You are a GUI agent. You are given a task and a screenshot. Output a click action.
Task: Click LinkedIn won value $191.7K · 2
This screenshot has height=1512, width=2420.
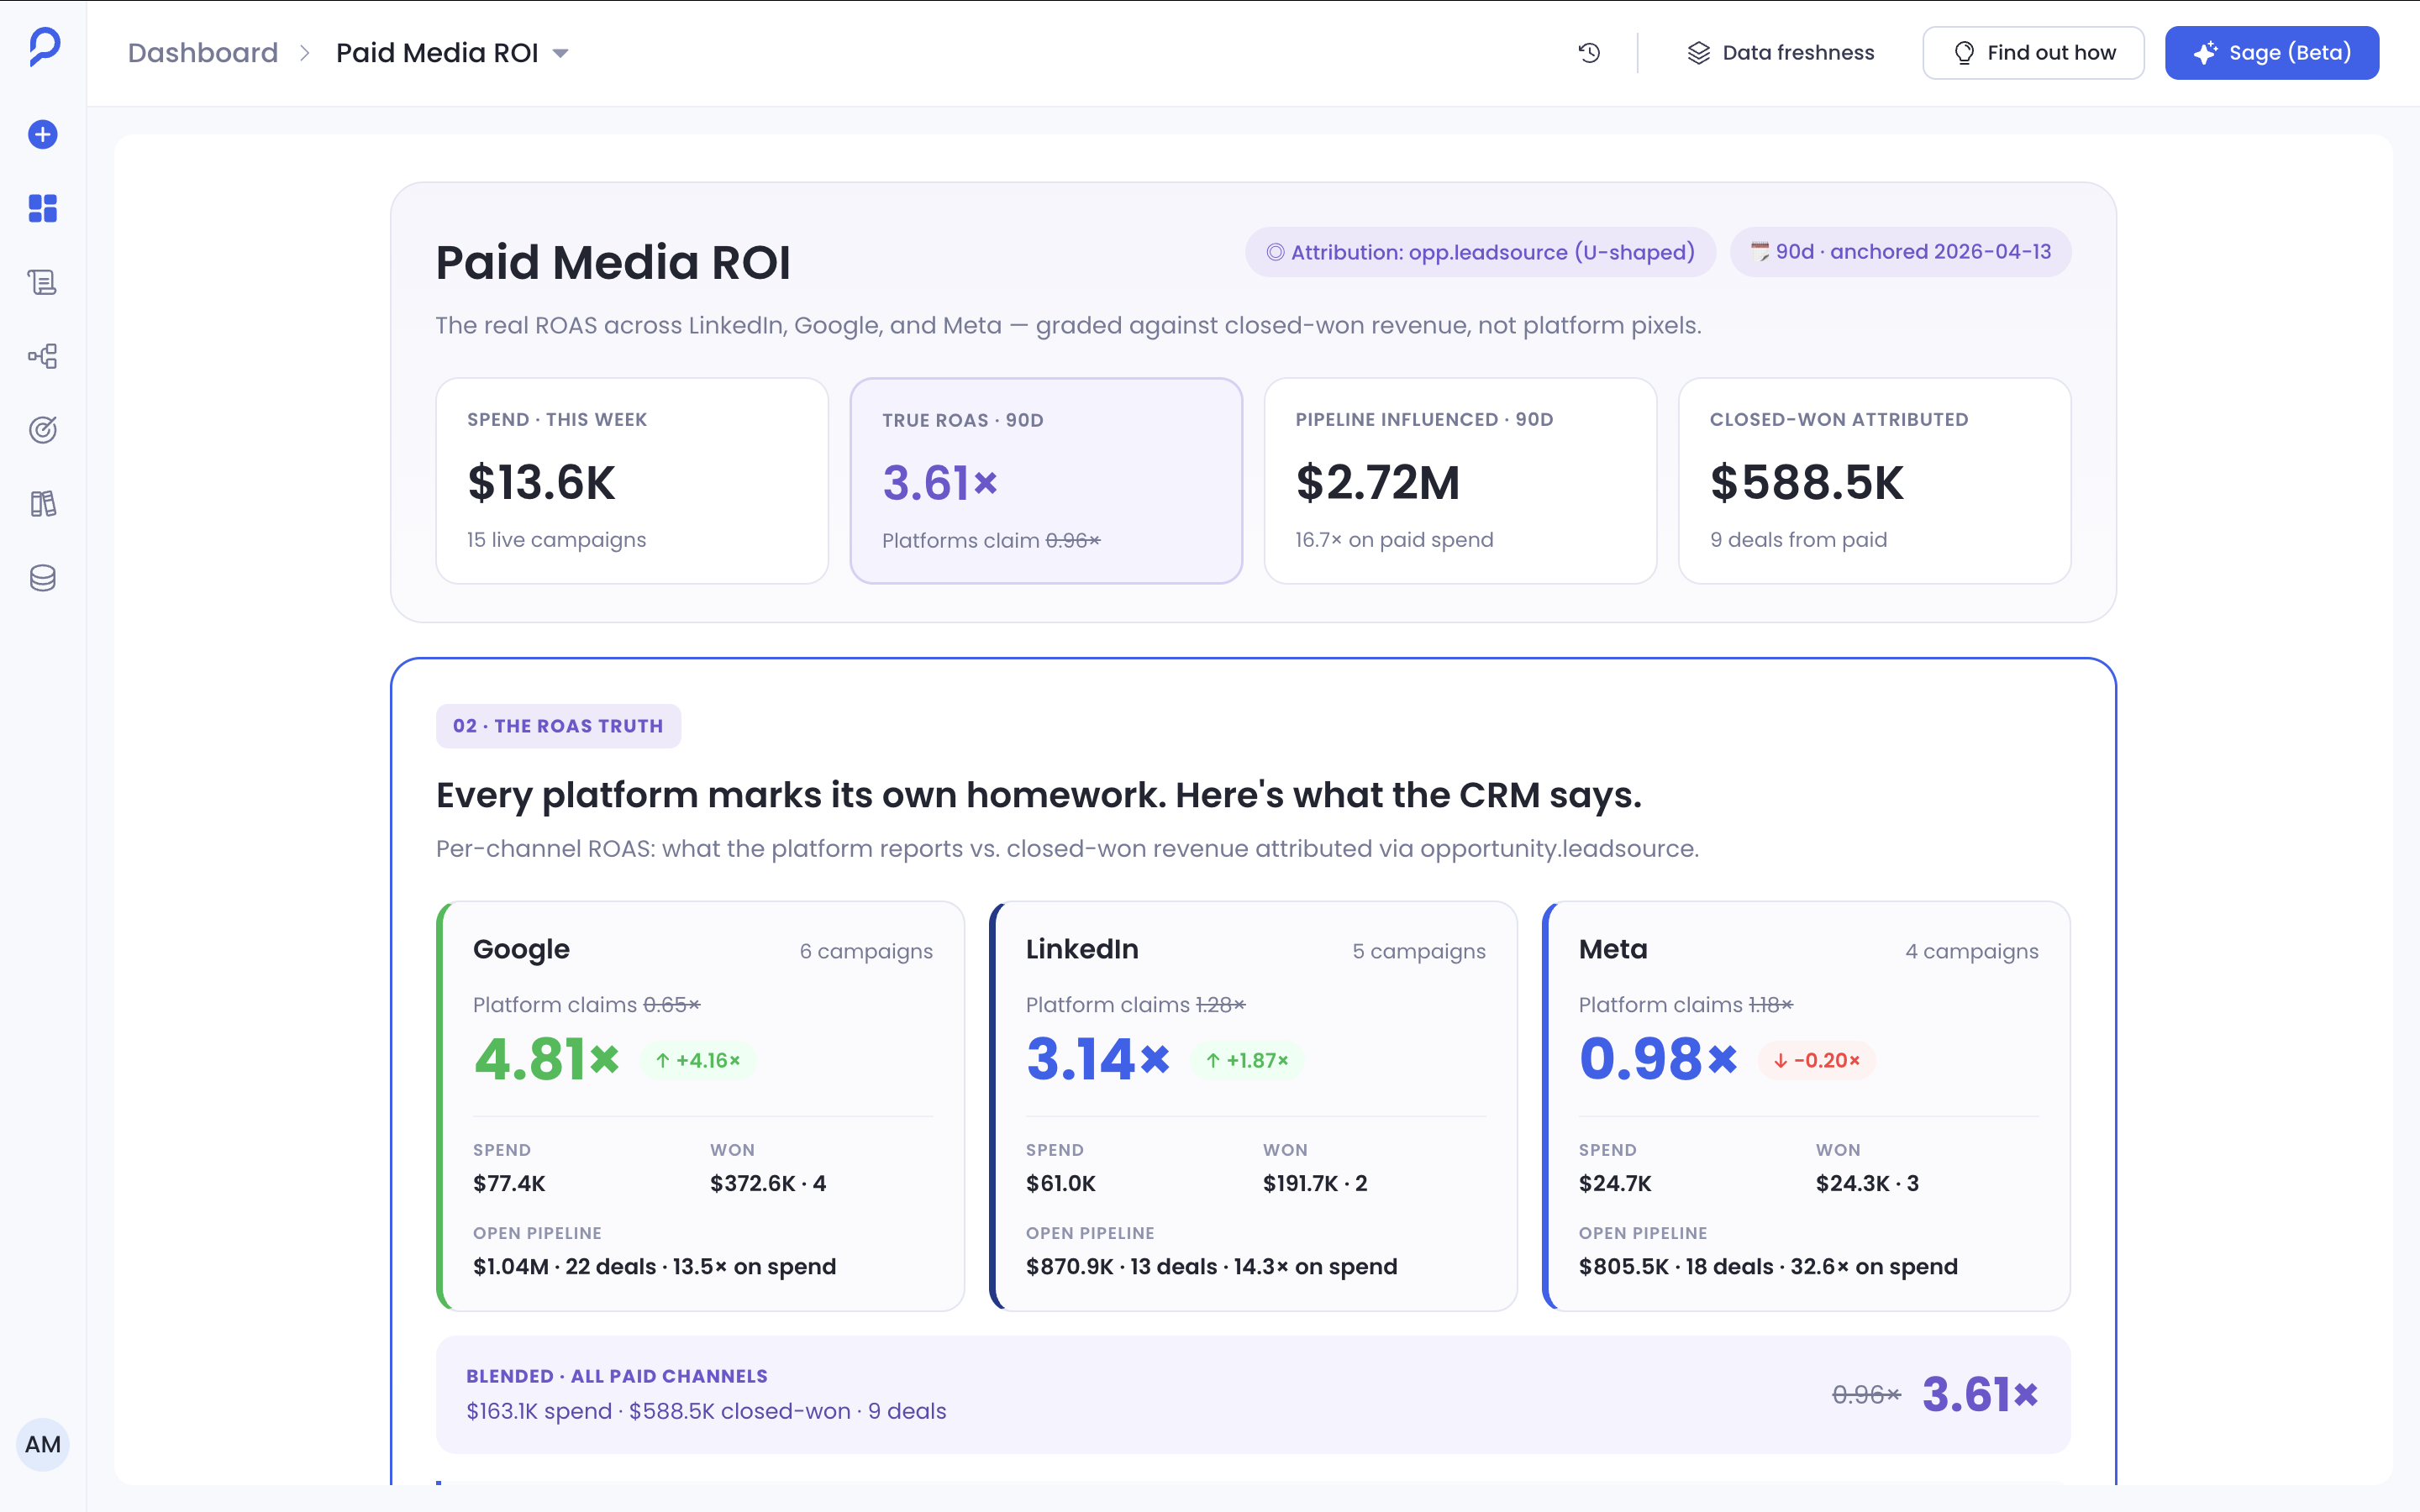(1315, 1183)
